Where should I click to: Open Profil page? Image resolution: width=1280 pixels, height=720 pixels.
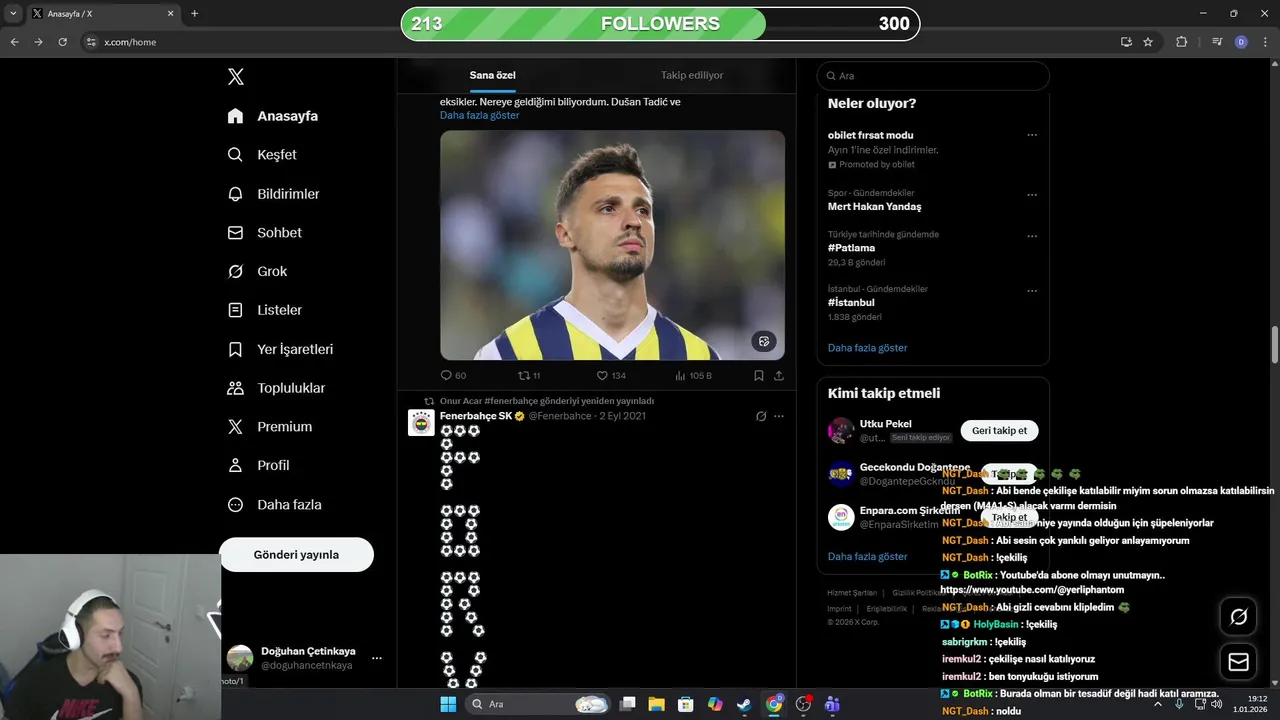point(258,465)
